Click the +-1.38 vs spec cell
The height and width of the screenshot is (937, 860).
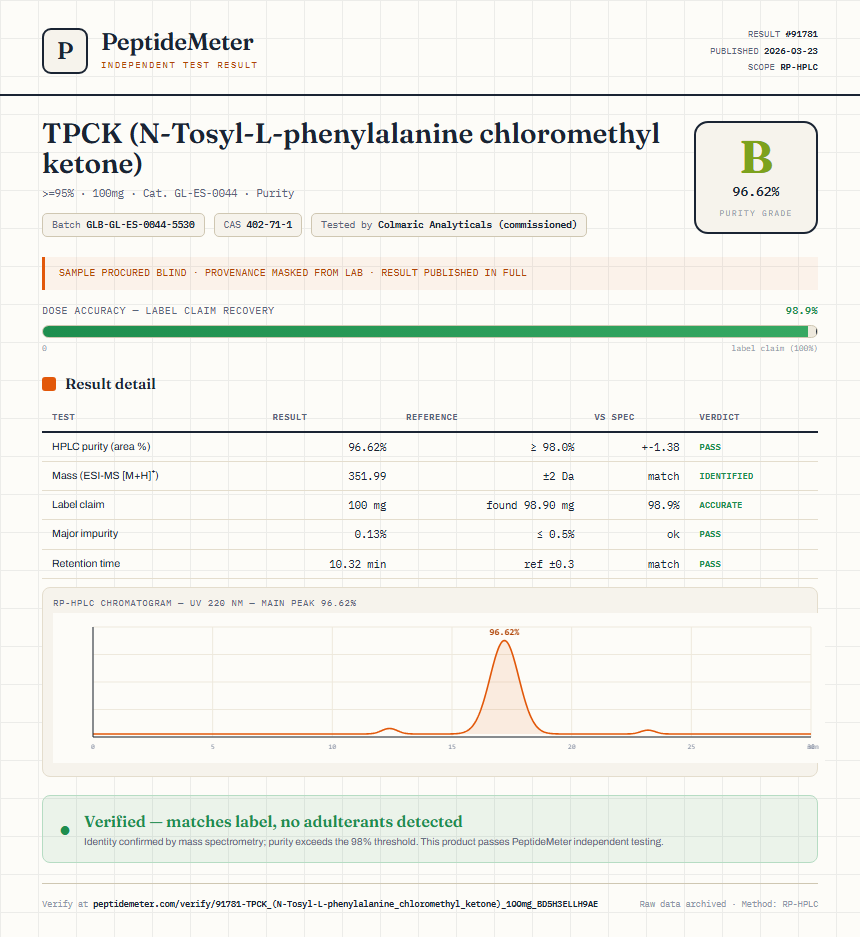point(660,447)
